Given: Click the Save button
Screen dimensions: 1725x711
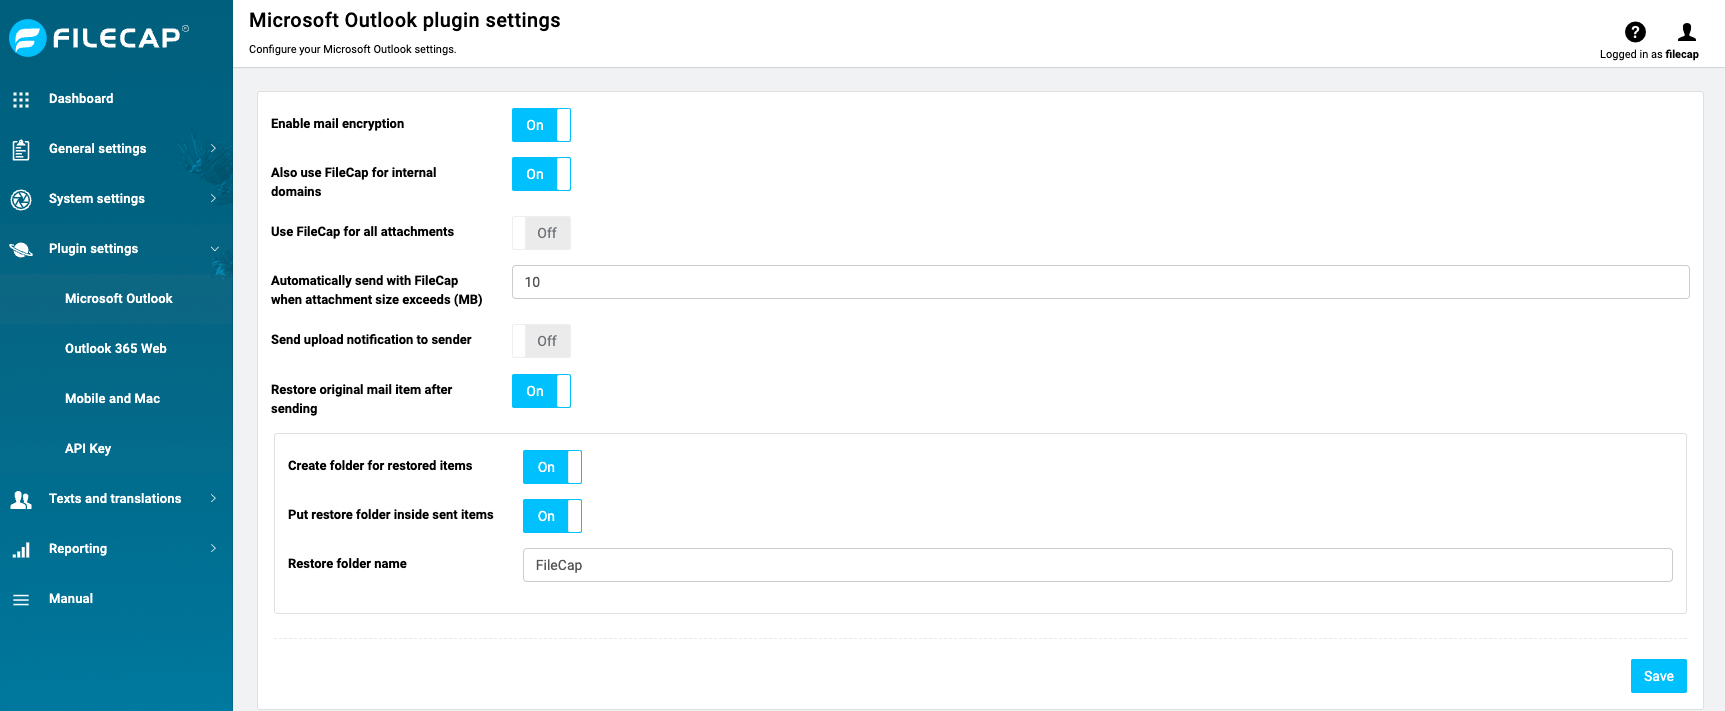Looking at the screenshot, I should (x=1658, y=676).
